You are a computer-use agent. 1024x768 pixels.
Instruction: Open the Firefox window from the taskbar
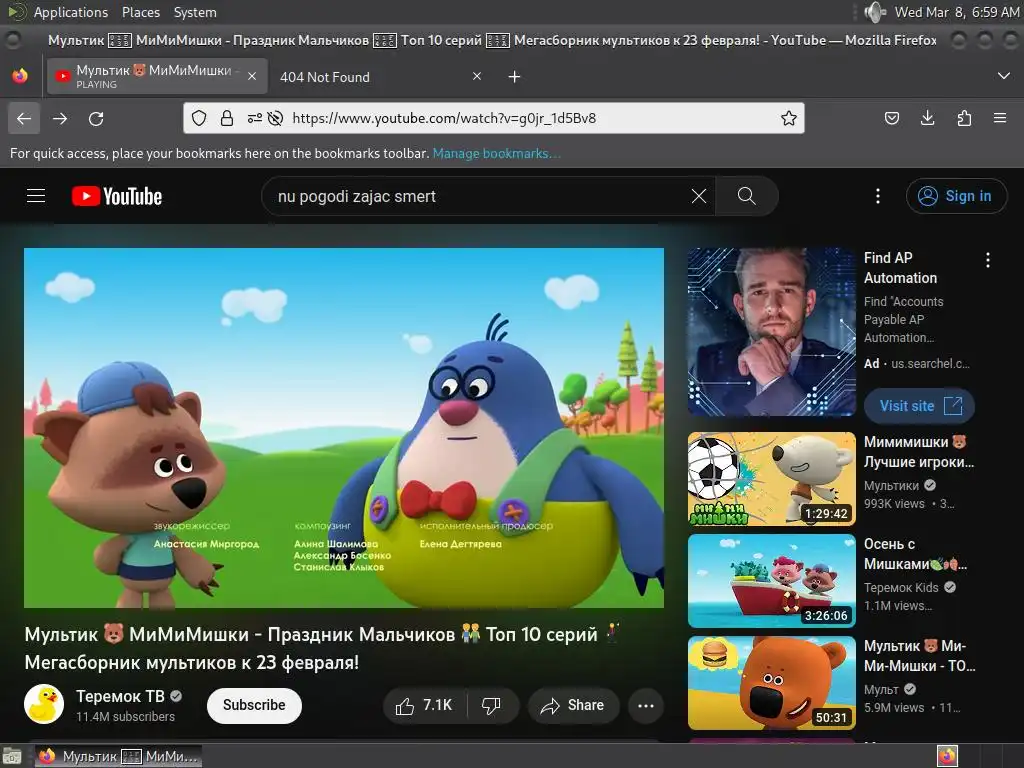click(118, 756)
